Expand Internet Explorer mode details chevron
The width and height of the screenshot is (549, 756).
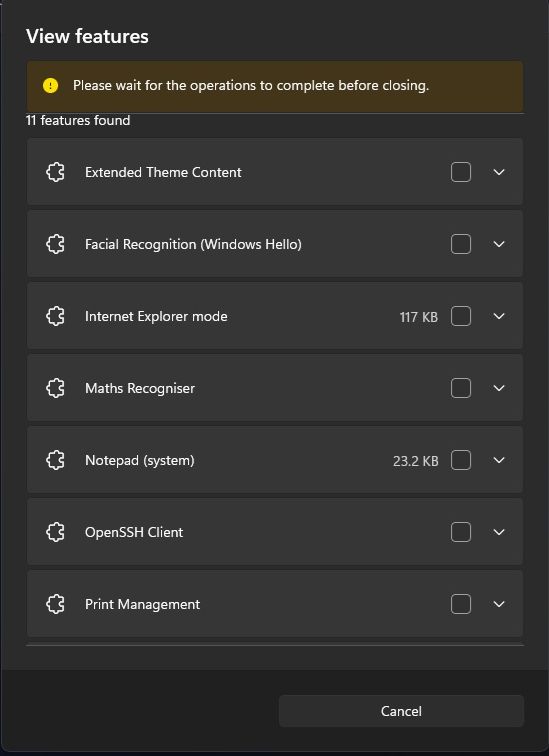tap(499, 316)
